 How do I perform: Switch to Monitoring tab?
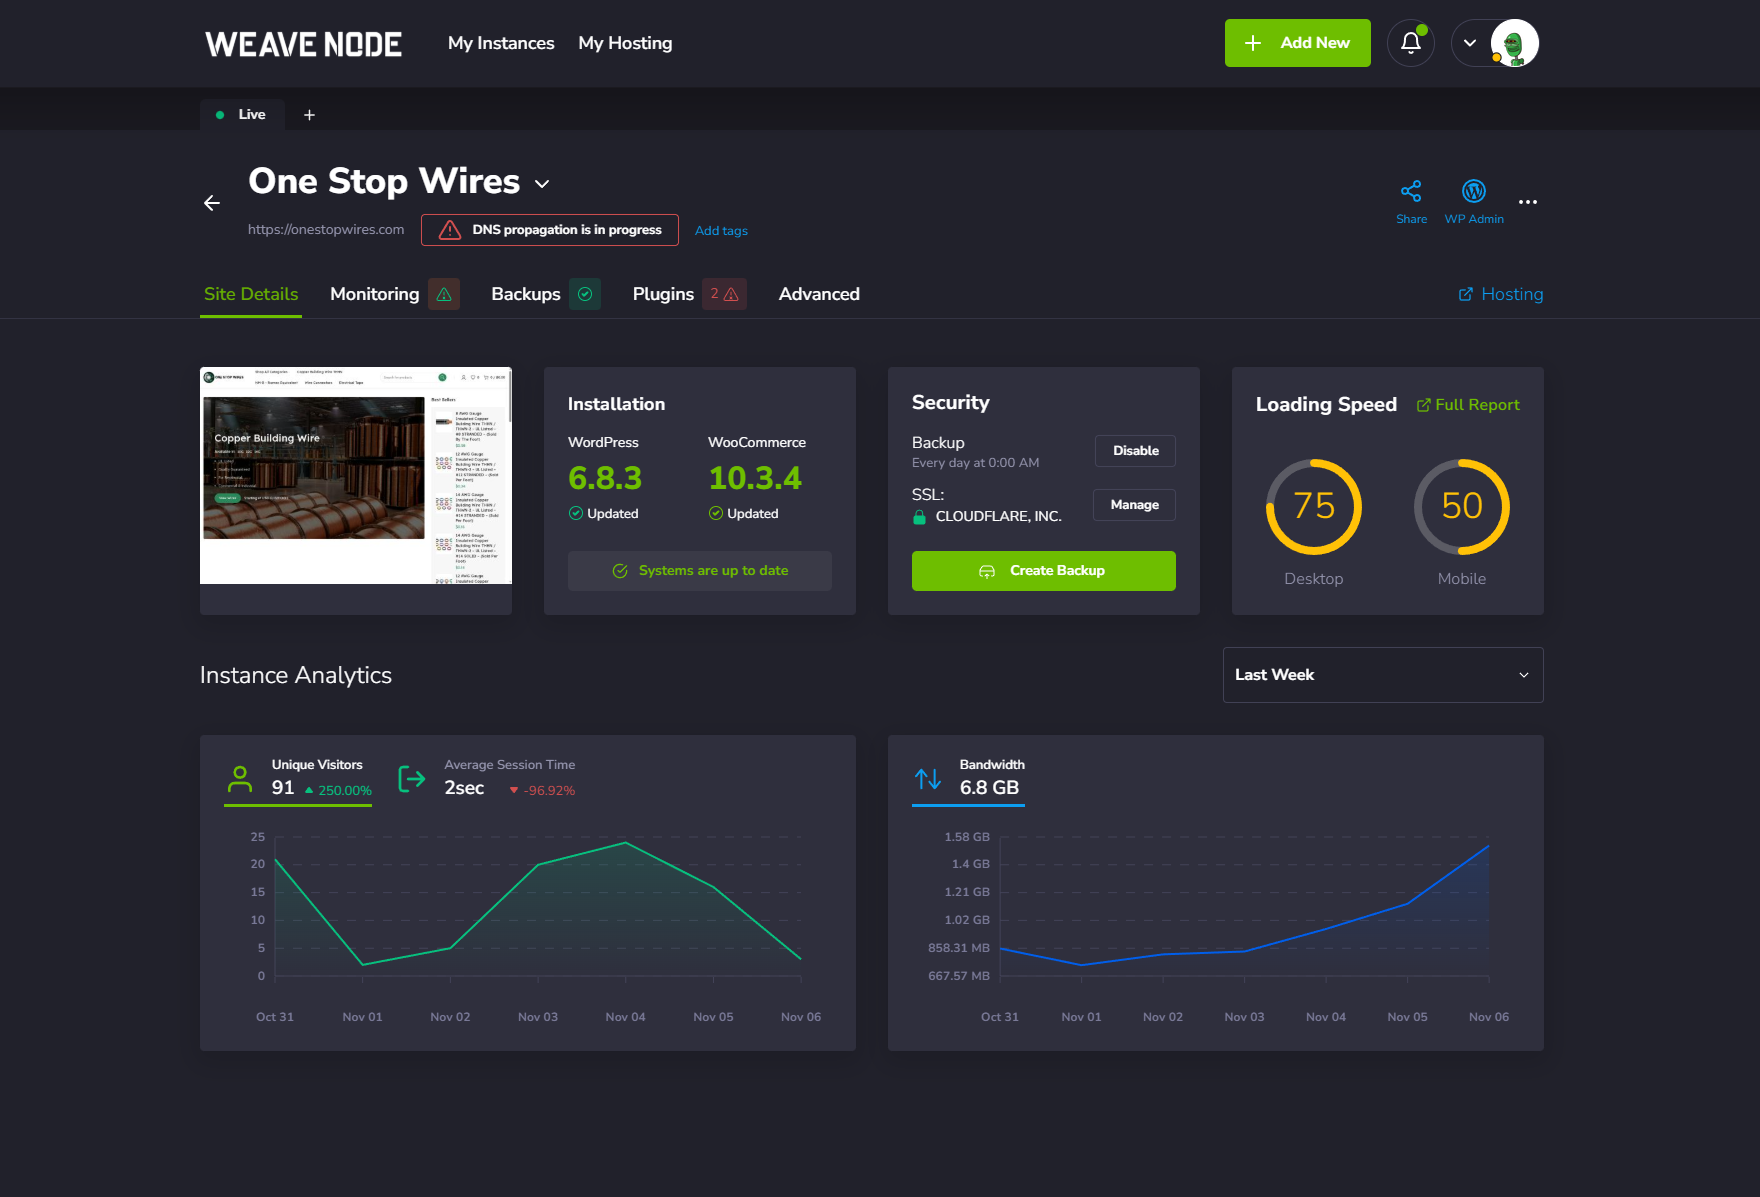[375, 294]
